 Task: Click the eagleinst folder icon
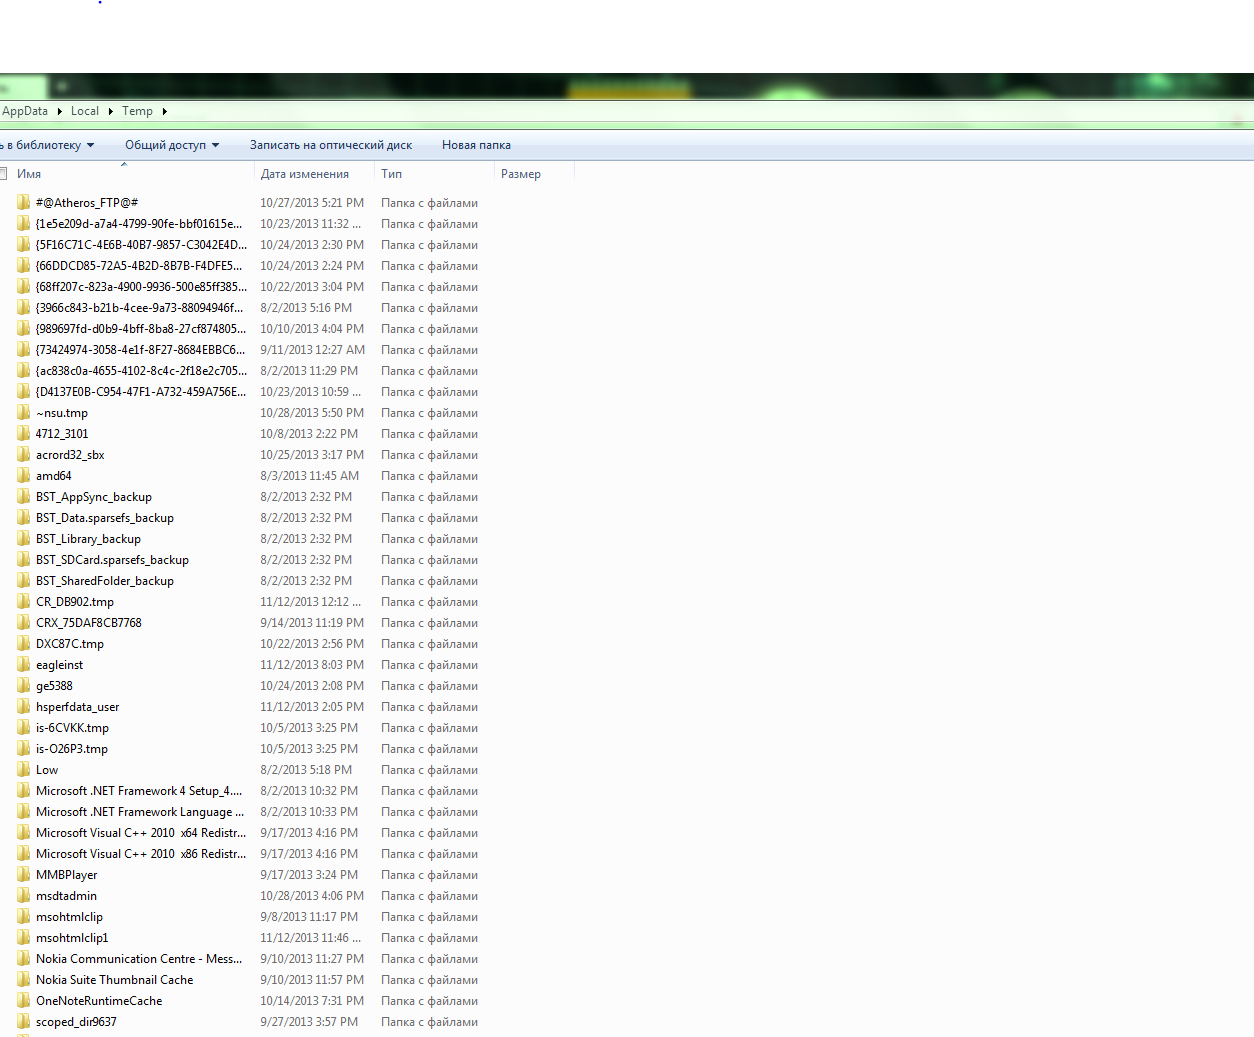click(x=23, y=665)
